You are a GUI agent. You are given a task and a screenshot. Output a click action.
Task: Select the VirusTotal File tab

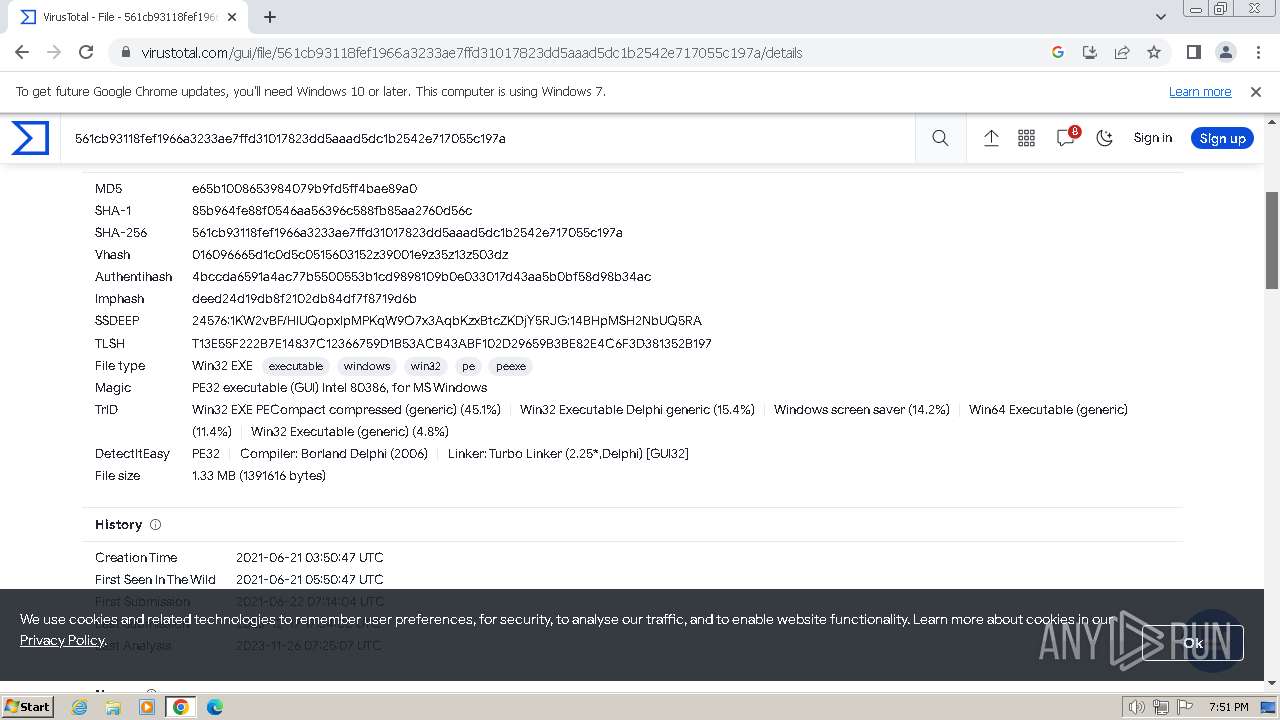pyautogui.click(x=128, y=17)
